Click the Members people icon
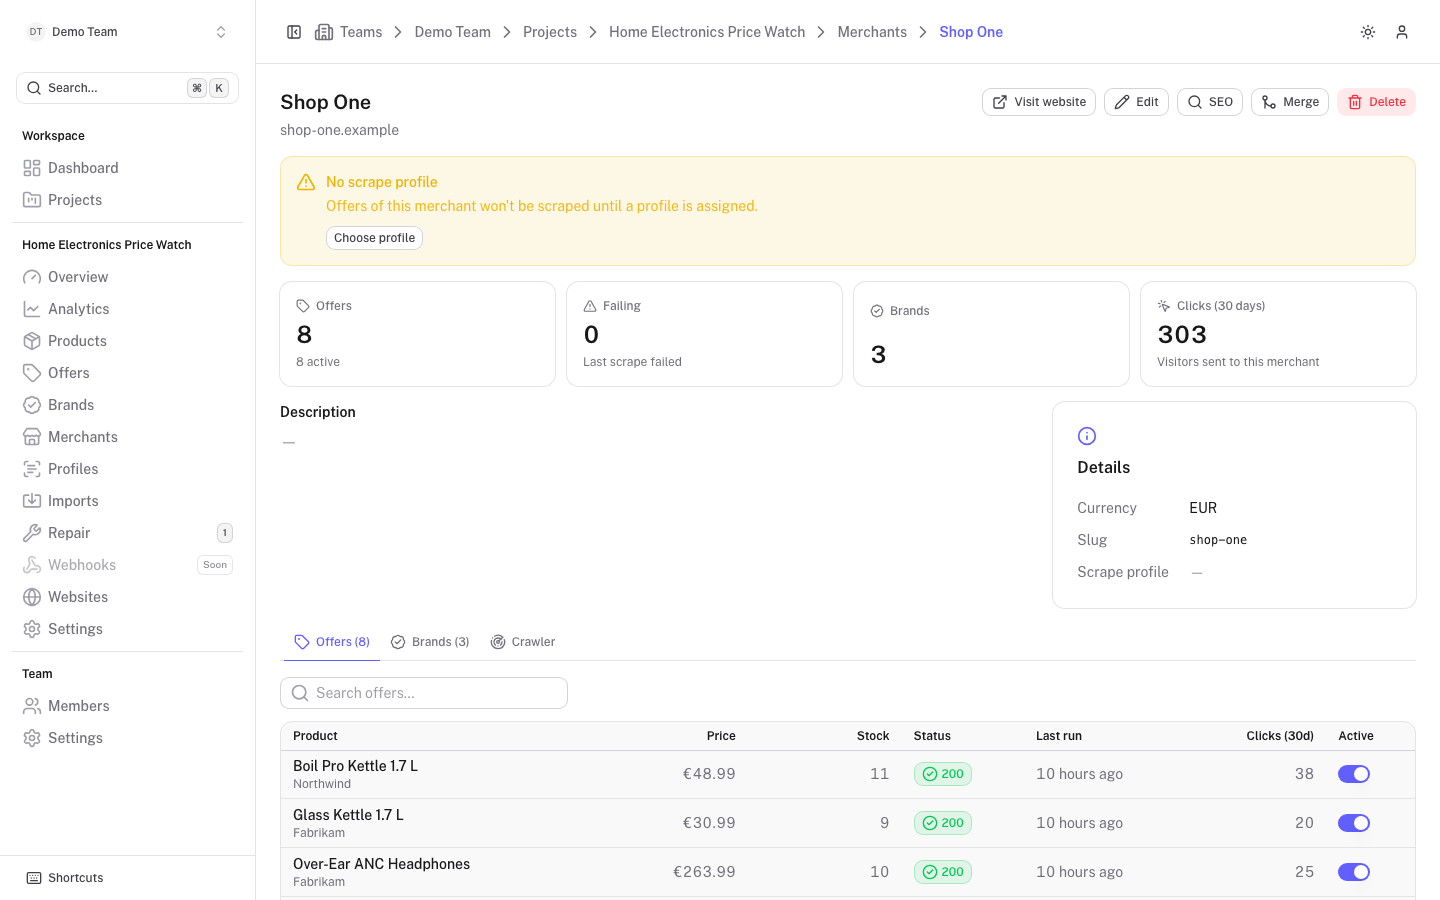This screenshot has height=900, width=1440. tap(32, 706)
